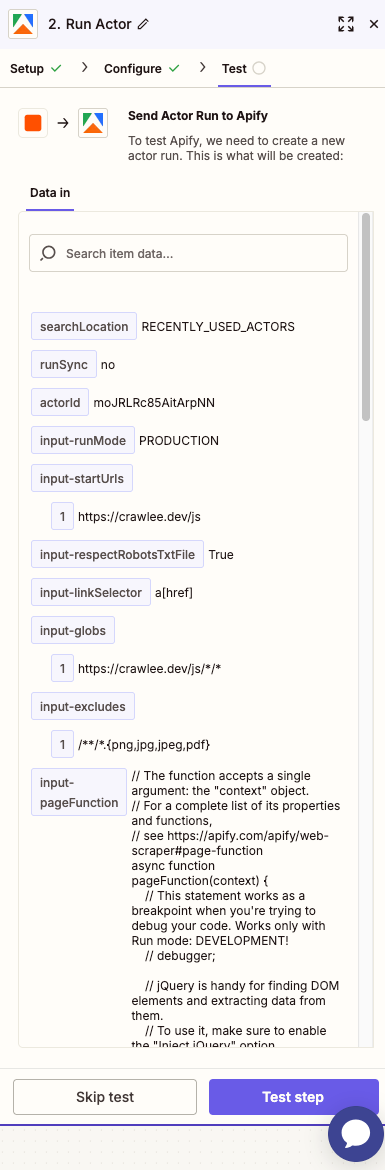This screenshot has height=1170, width=385.
Task: Select the input-globs label
Action: point(72,631)
